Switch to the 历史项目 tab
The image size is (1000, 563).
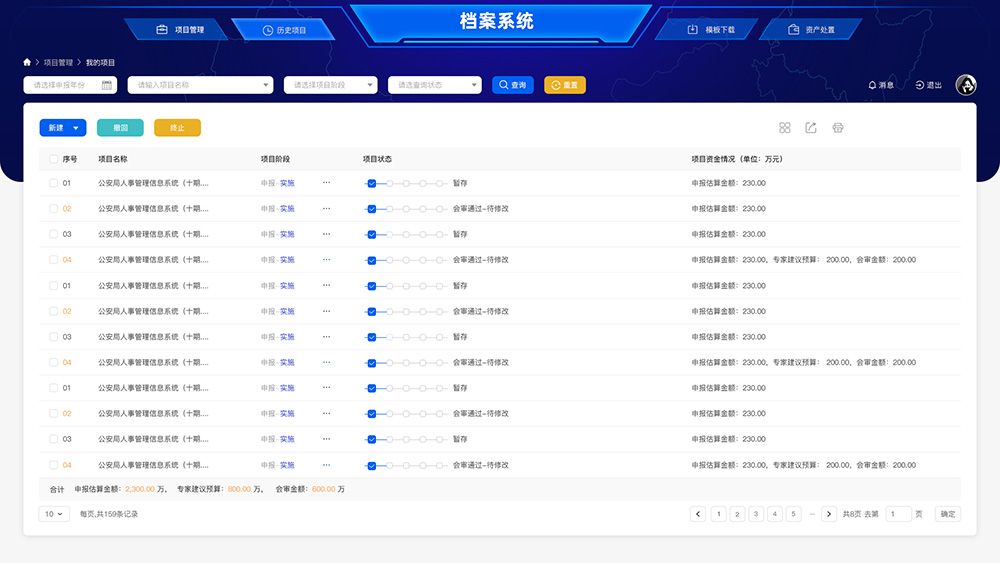[x=285, y=30]
